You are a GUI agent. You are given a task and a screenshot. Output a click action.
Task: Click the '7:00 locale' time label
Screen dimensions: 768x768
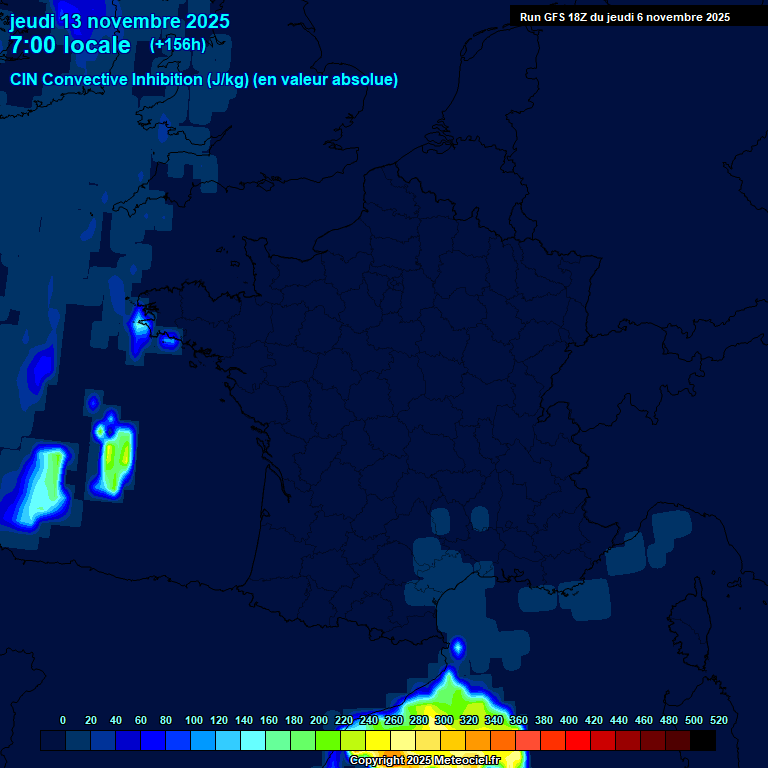pos(71,45)
